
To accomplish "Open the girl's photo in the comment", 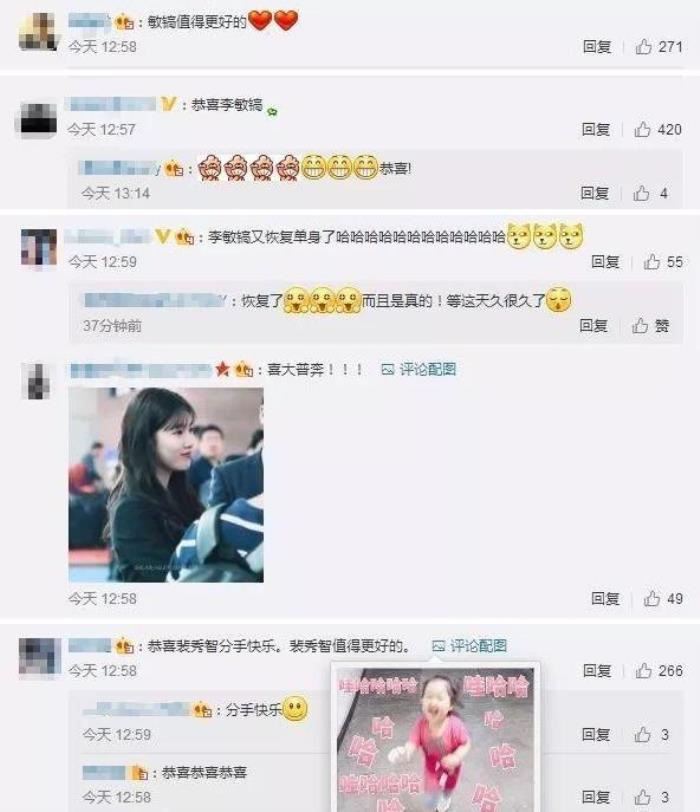I will [166, 485].
